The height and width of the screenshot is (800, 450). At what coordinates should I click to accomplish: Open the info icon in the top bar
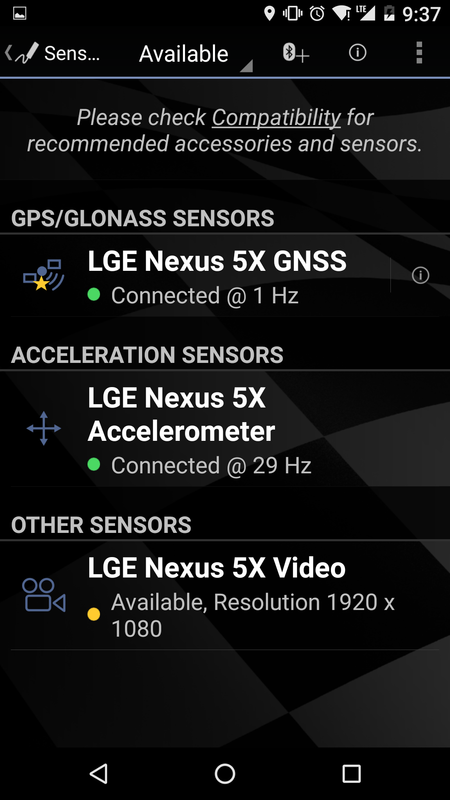(357, 52)
